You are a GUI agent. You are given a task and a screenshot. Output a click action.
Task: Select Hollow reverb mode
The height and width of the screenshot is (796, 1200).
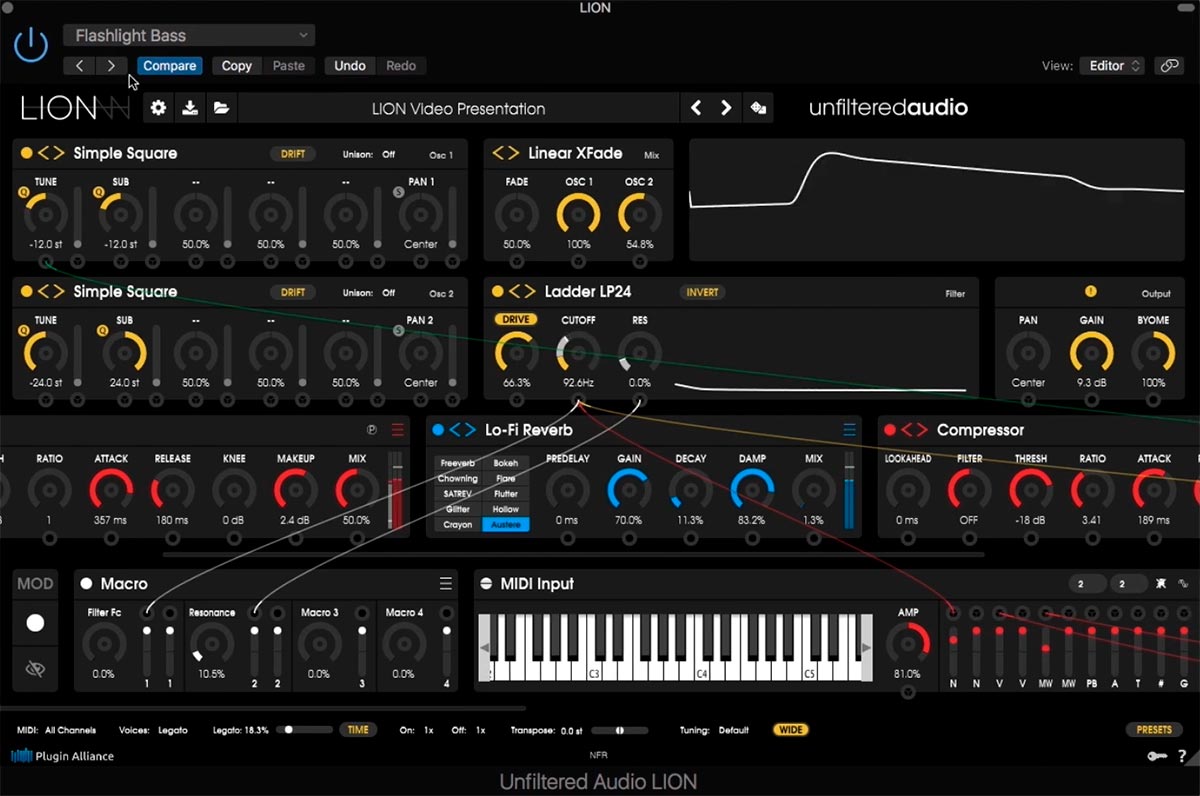coord(506,509)
